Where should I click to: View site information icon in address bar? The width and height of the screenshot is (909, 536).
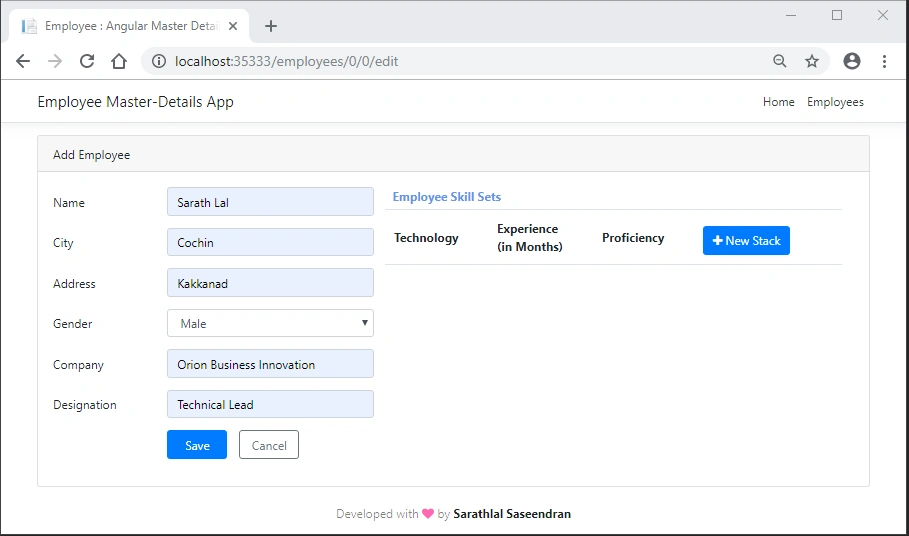[x=159, y=61]
